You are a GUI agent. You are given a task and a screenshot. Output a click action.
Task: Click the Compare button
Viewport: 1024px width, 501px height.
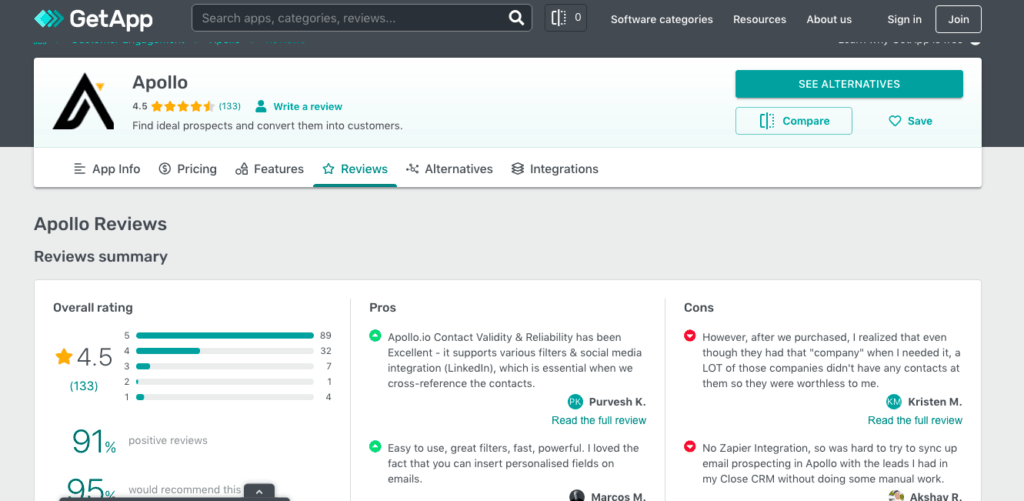click(793, 121)
